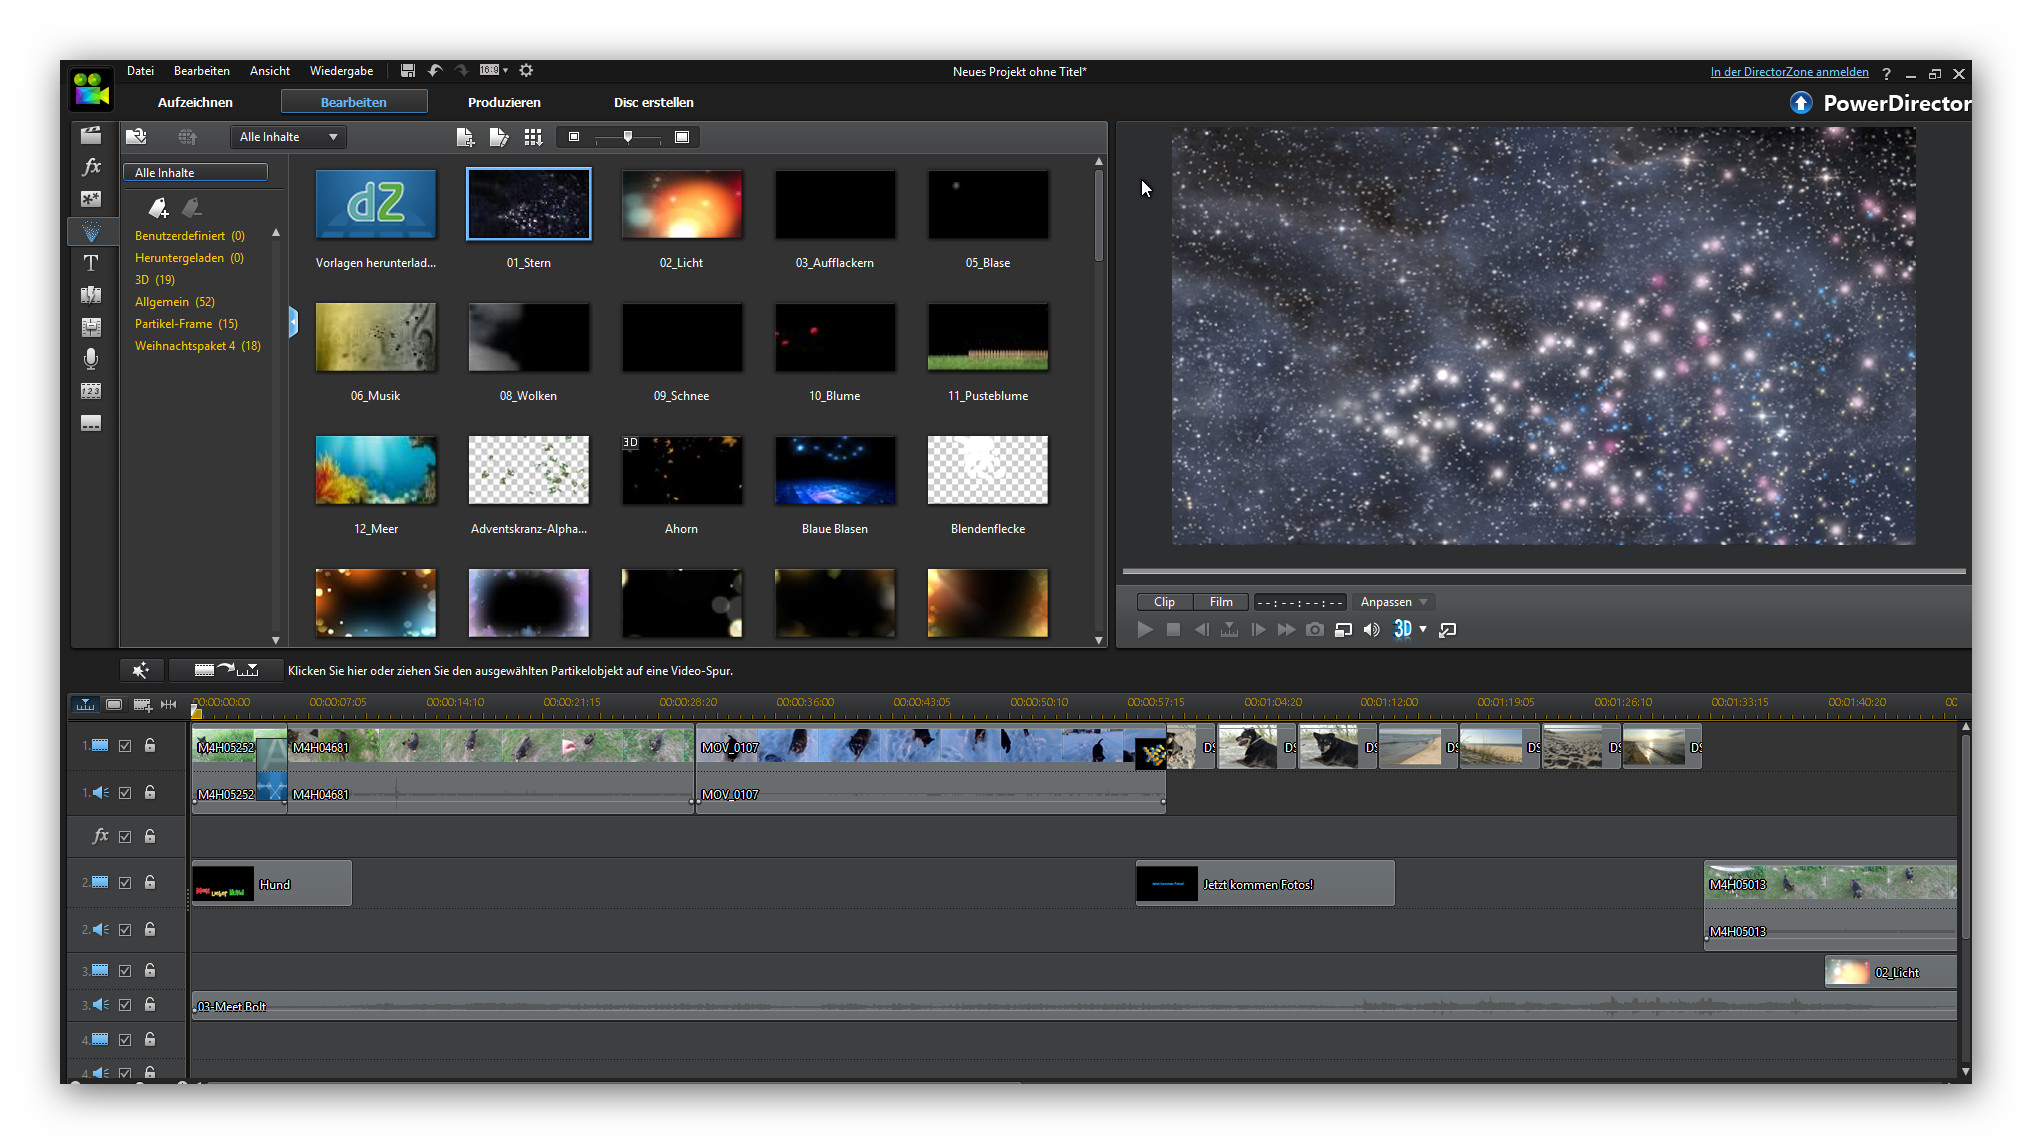Open the Chapter Room 123 icon

pyautogui.click(x=91, y=391)
